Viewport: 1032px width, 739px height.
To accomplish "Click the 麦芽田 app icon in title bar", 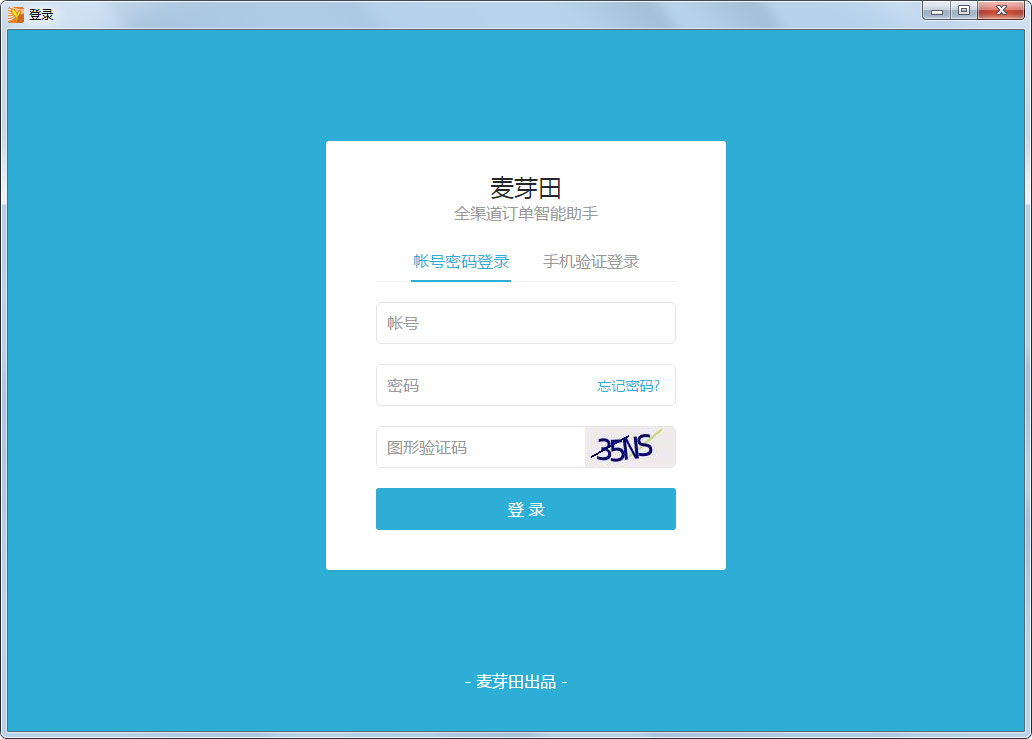I will pyautogui.click(x=15, y=14).
